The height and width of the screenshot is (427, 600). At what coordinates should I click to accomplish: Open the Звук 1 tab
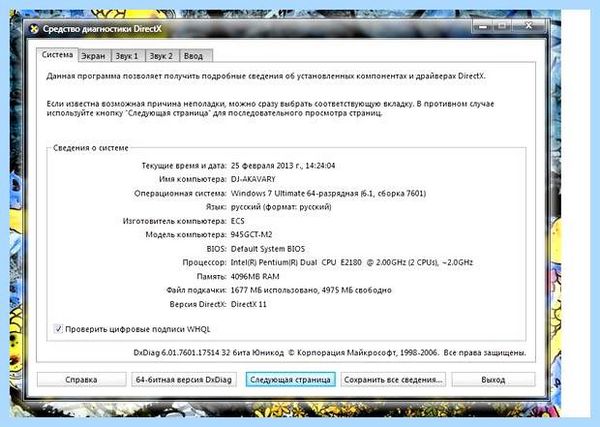(127, 56)
